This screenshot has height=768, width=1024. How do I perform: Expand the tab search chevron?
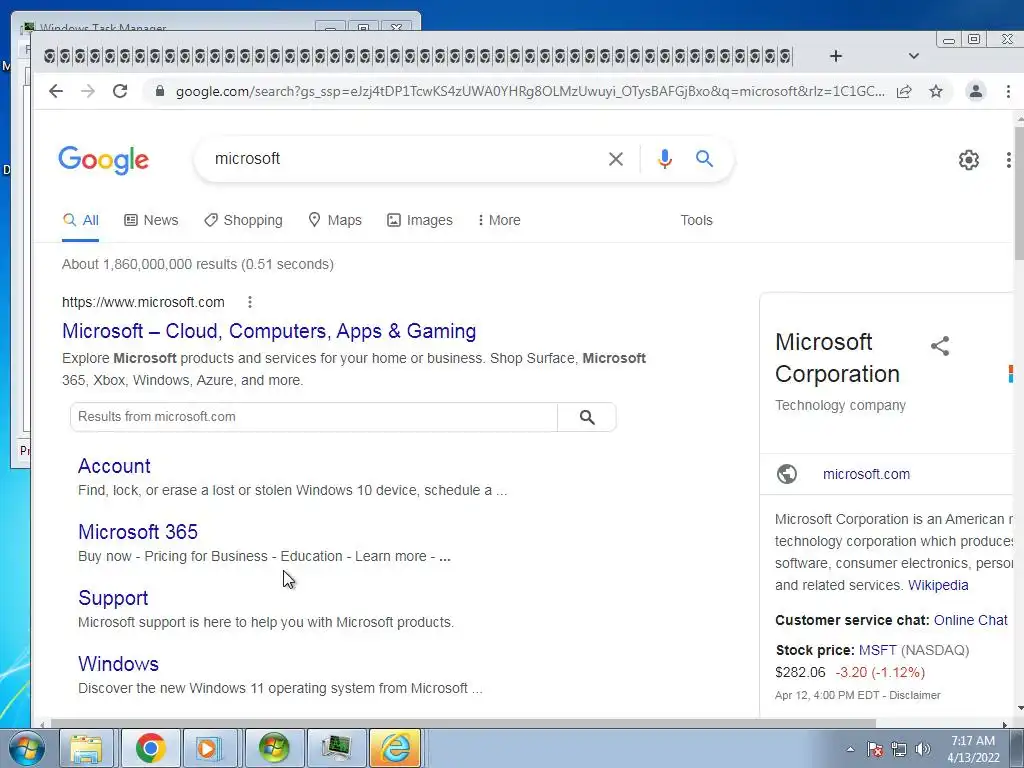click(914, 56)
